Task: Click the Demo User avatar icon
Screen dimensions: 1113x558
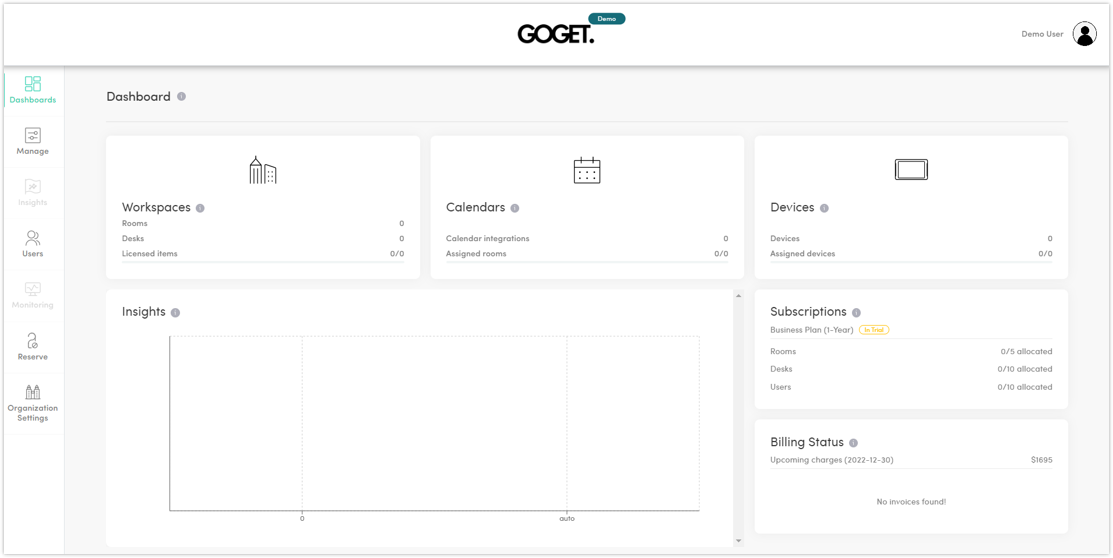Action: click(x=1085, y=33)
